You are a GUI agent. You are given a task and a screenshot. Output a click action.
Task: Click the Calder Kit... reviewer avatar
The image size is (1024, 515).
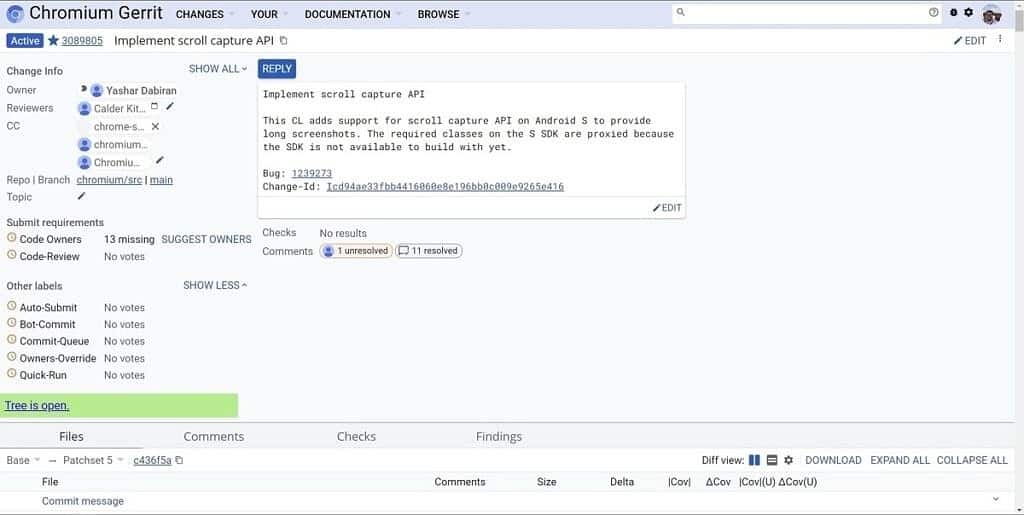(x=84, y=108)
